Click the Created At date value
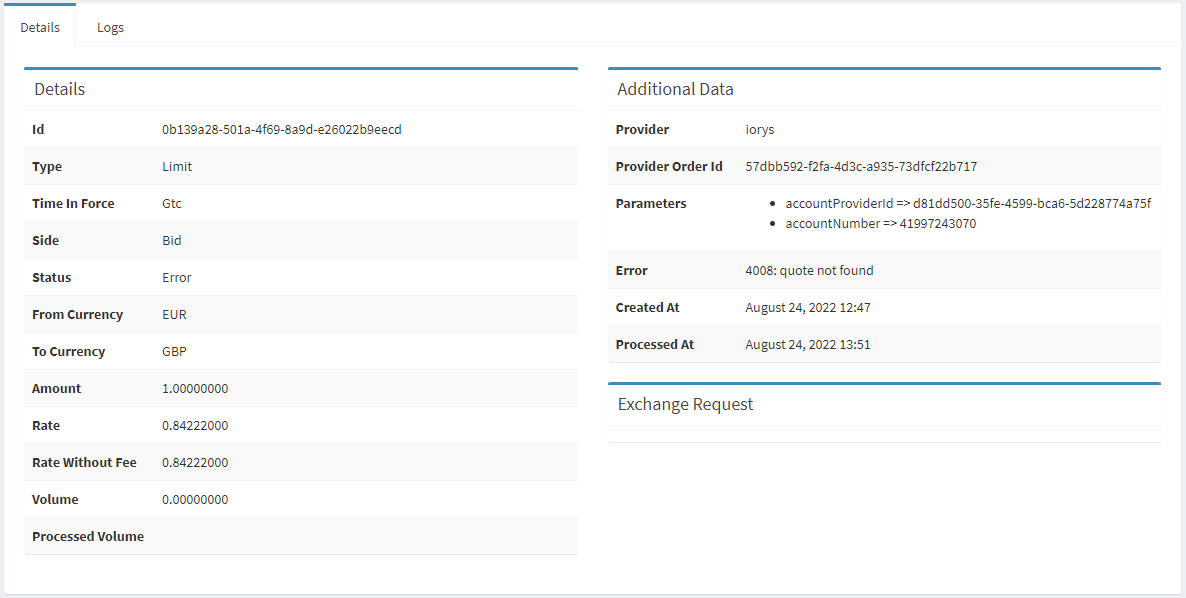Image resolution: width=1186 pixels, height=598 pixels. tap(807, 308)
